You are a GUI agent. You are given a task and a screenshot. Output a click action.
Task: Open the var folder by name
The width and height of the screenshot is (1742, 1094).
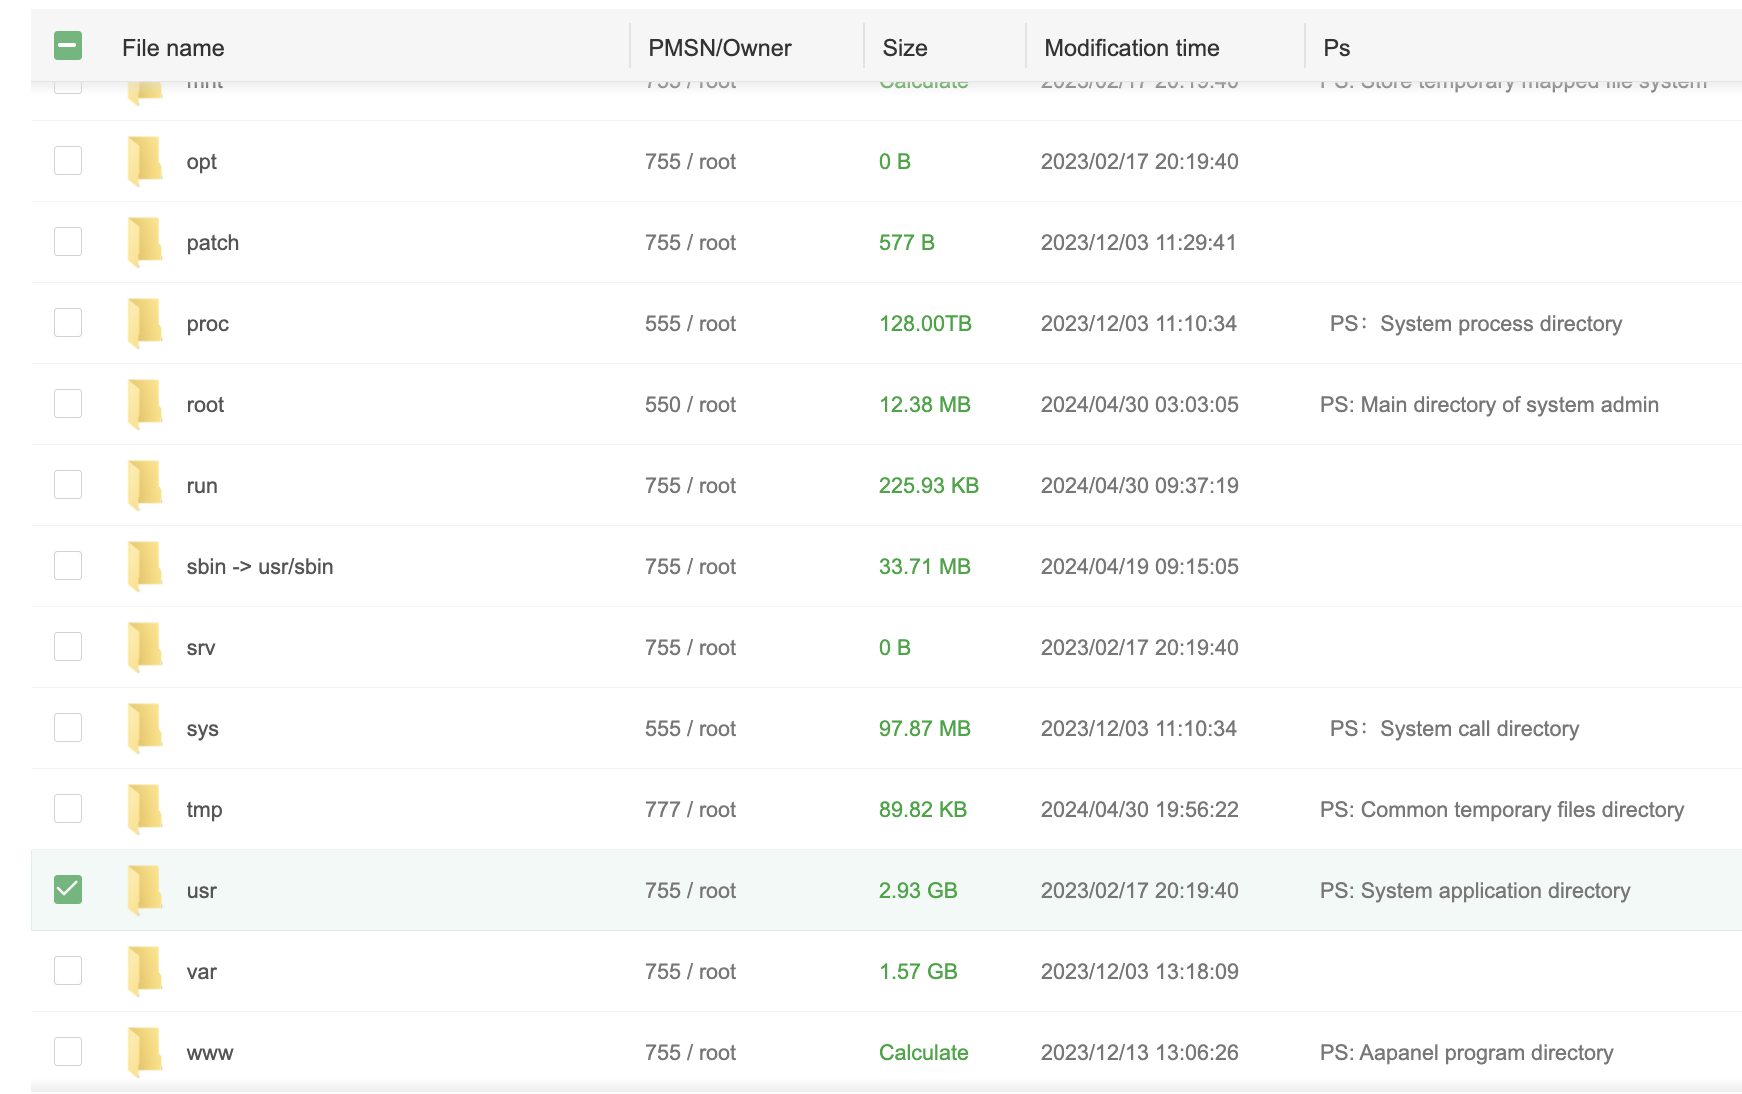pyautogui.click(x=202, y=972)
